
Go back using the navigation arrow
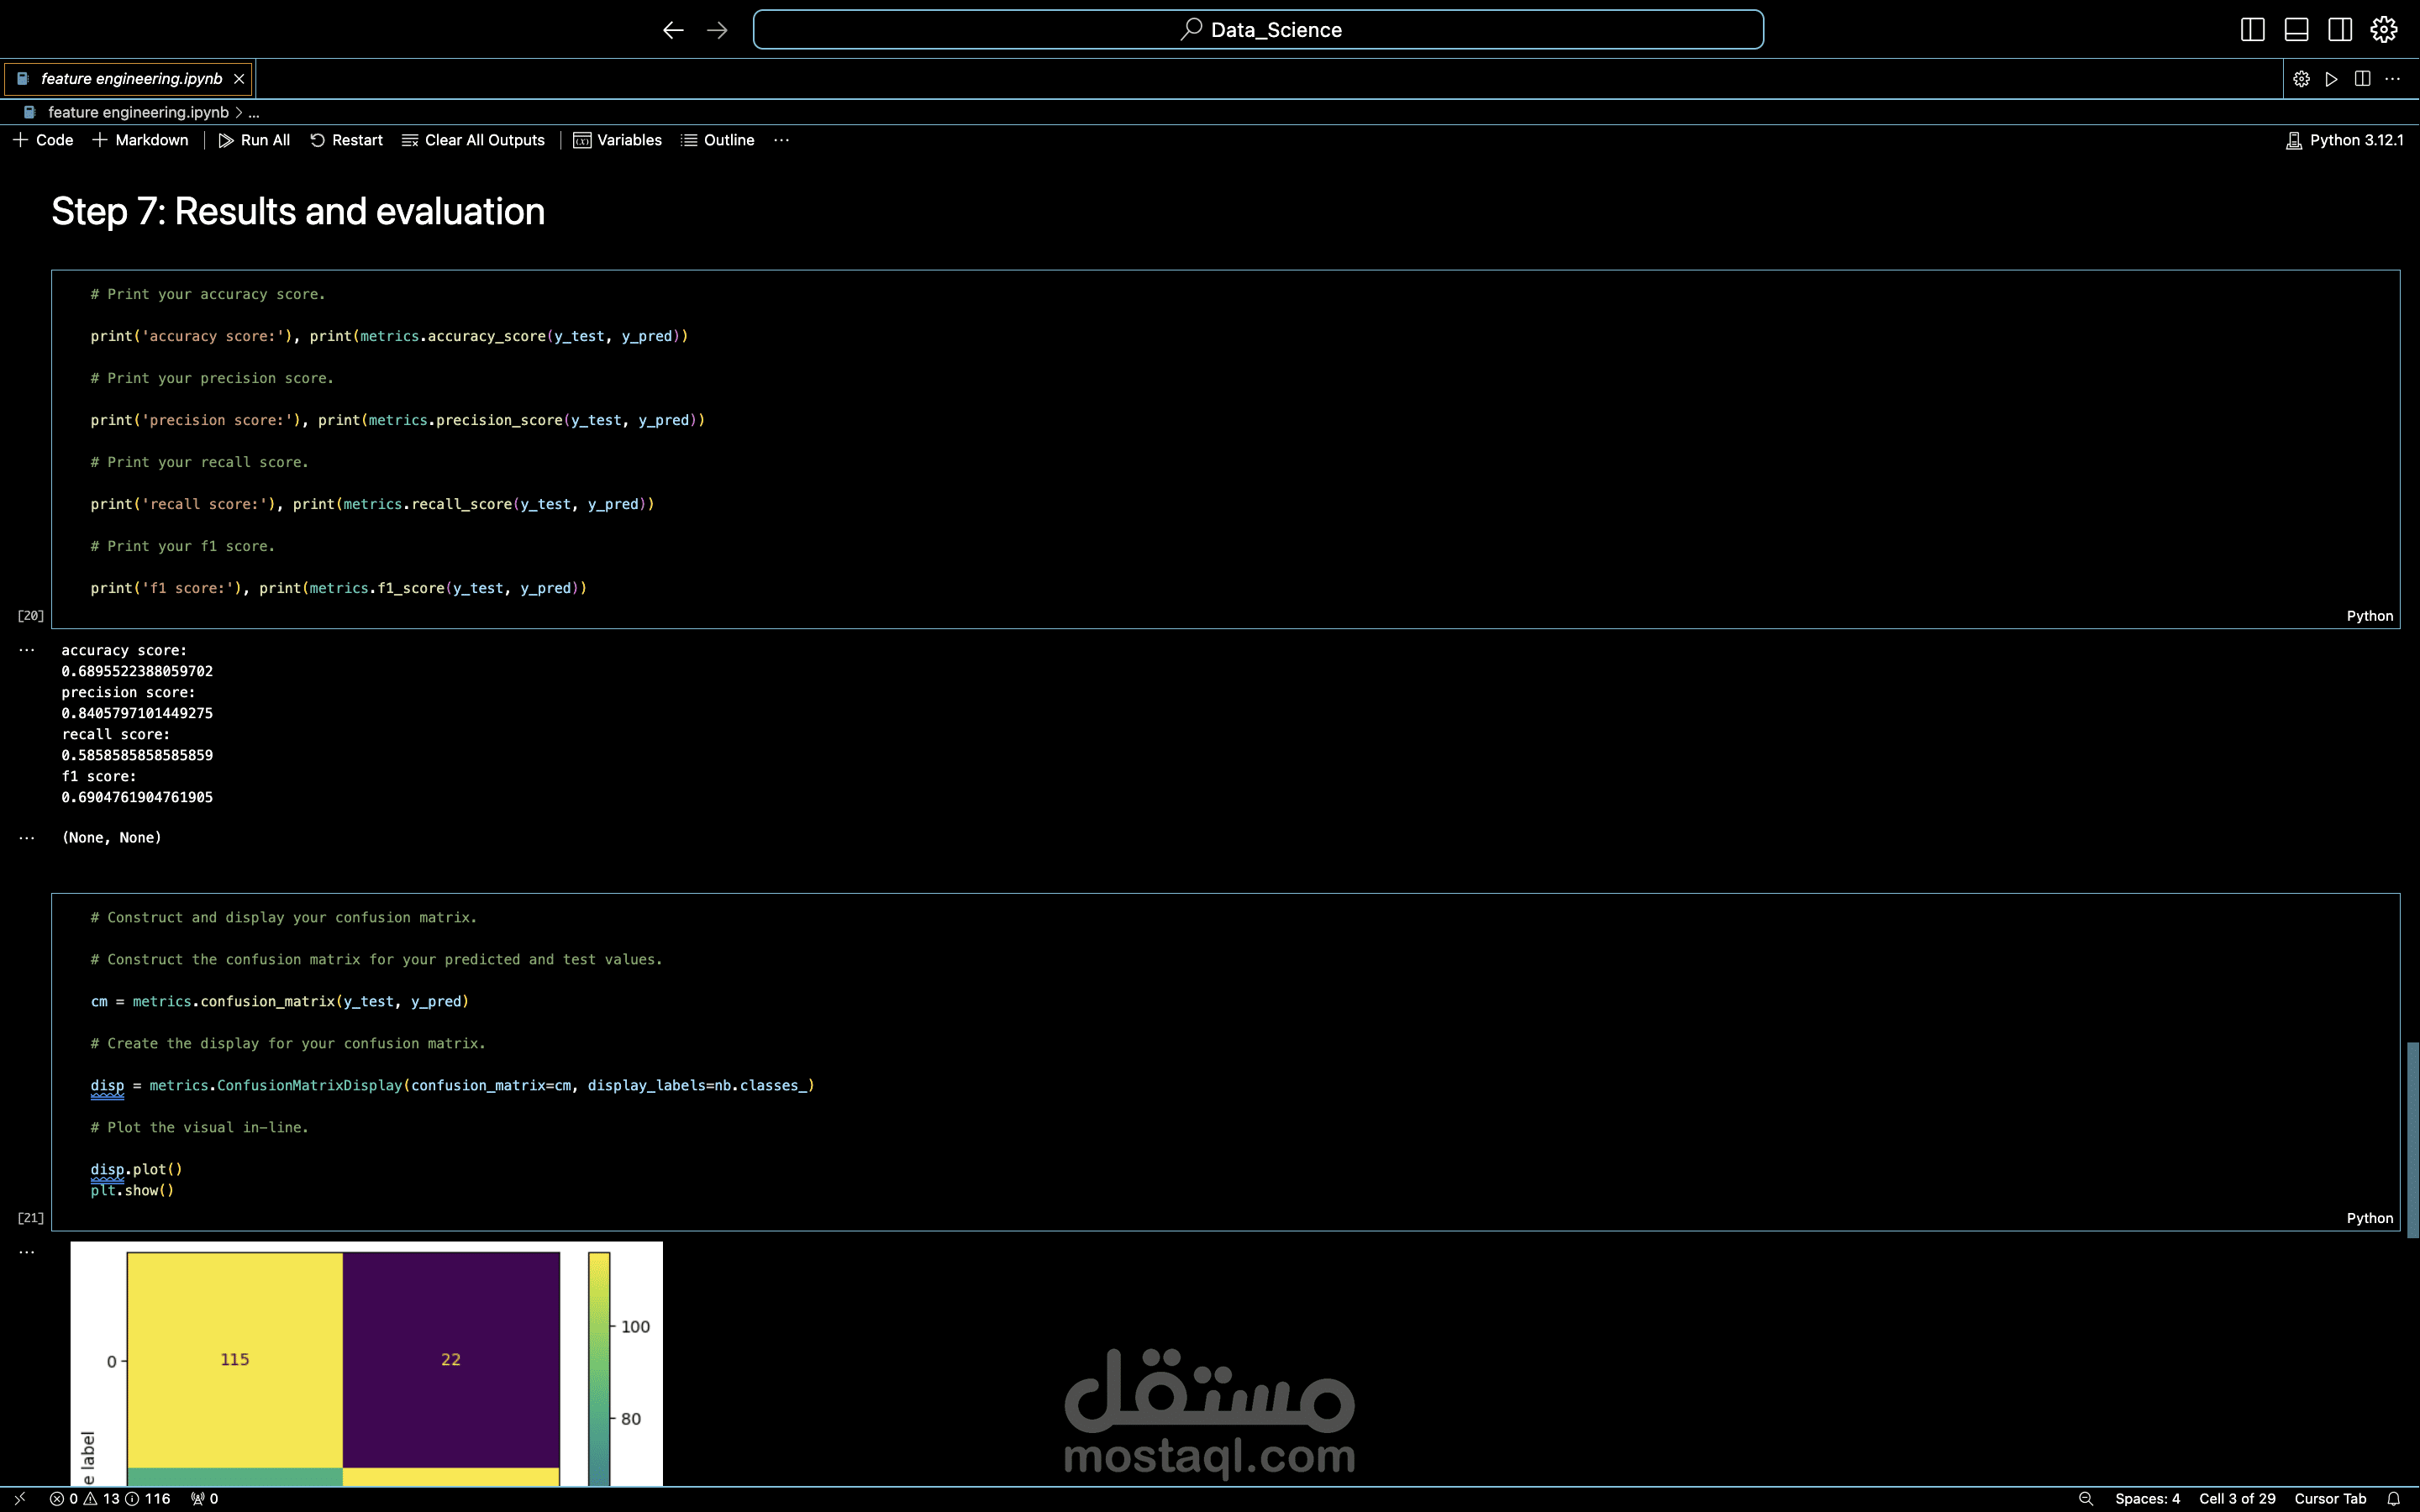[673, 30]
